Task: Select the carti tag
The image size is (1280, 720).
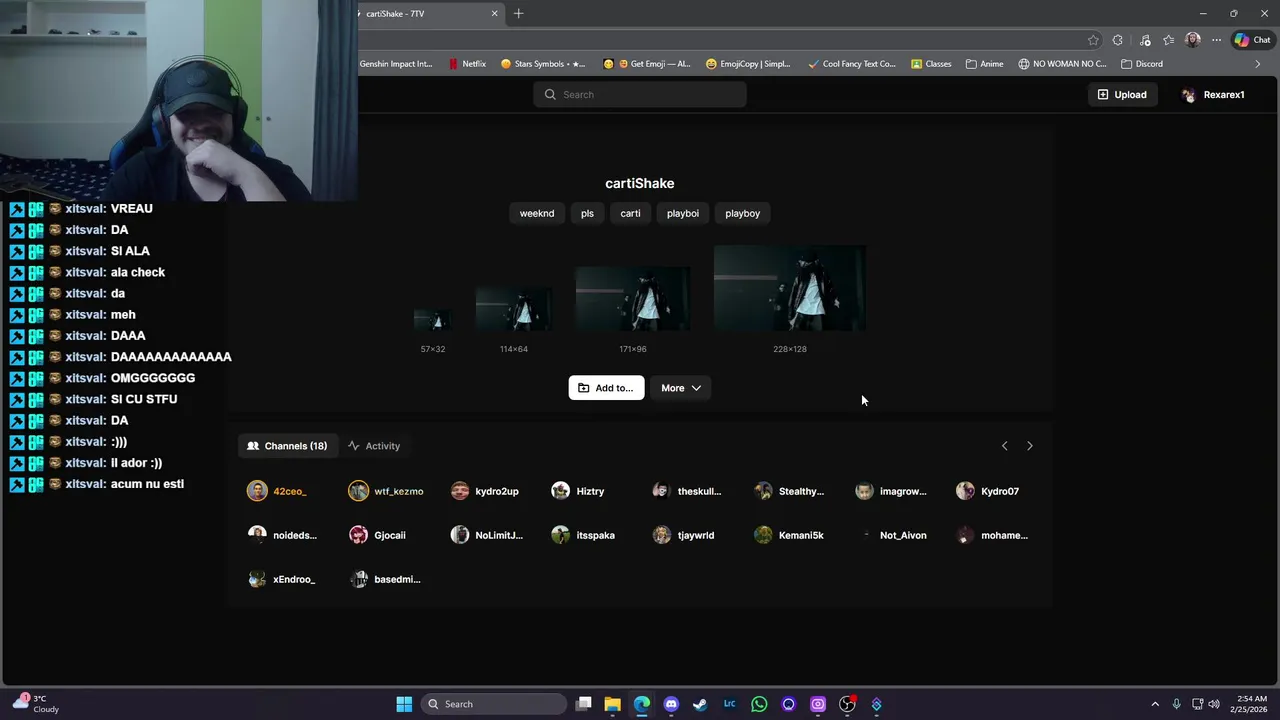Action: 630,213
